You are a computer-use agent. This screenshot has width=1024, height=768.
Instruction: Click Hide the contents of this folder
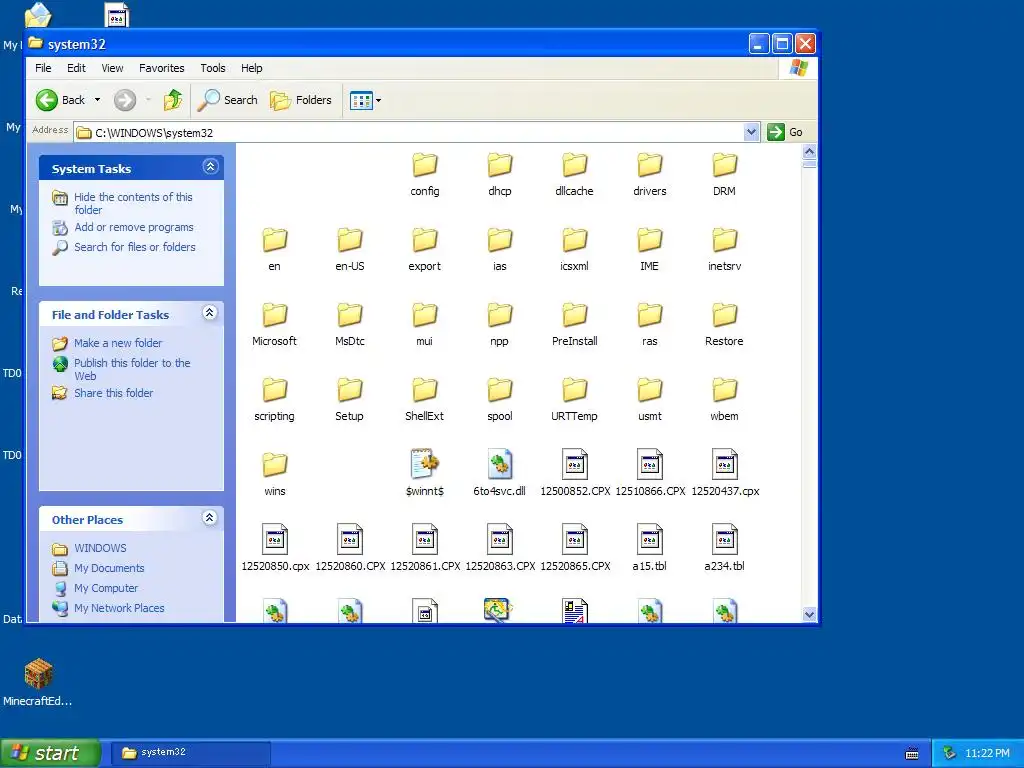click(133, 203)
